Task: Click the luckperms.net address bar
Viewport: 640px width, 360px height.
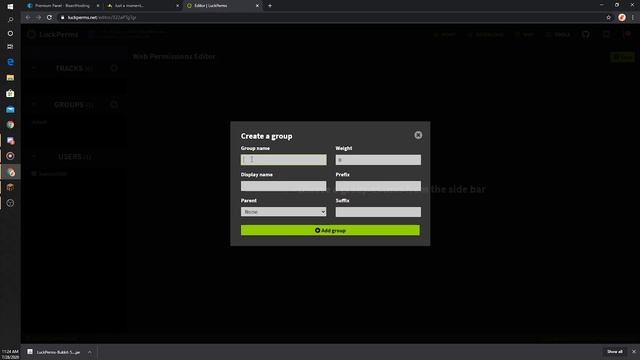Action: coord(331,18)
